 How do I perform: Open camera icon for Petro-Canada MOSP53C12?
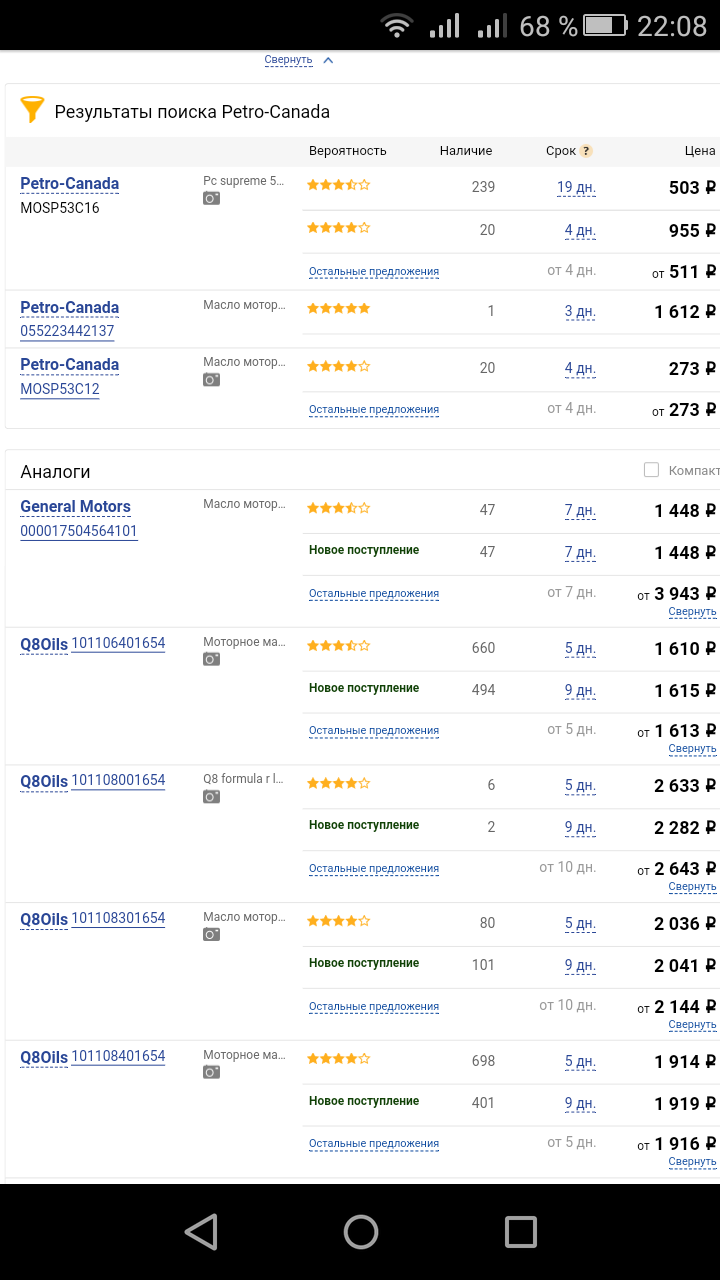coord(211,380)
